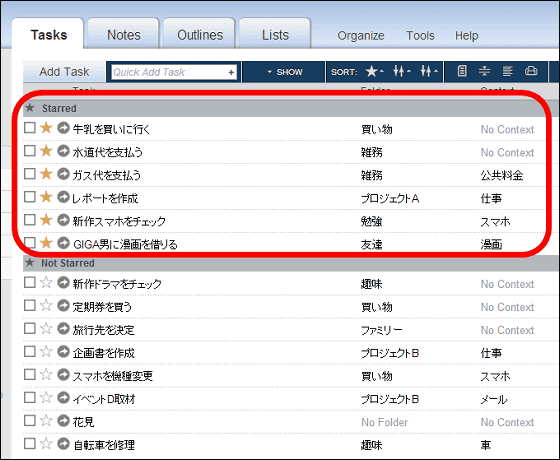Unstar the 牛乳を買いに行く task
The width and height of the screenshot is (560, 460).
[x=46, y=128]
